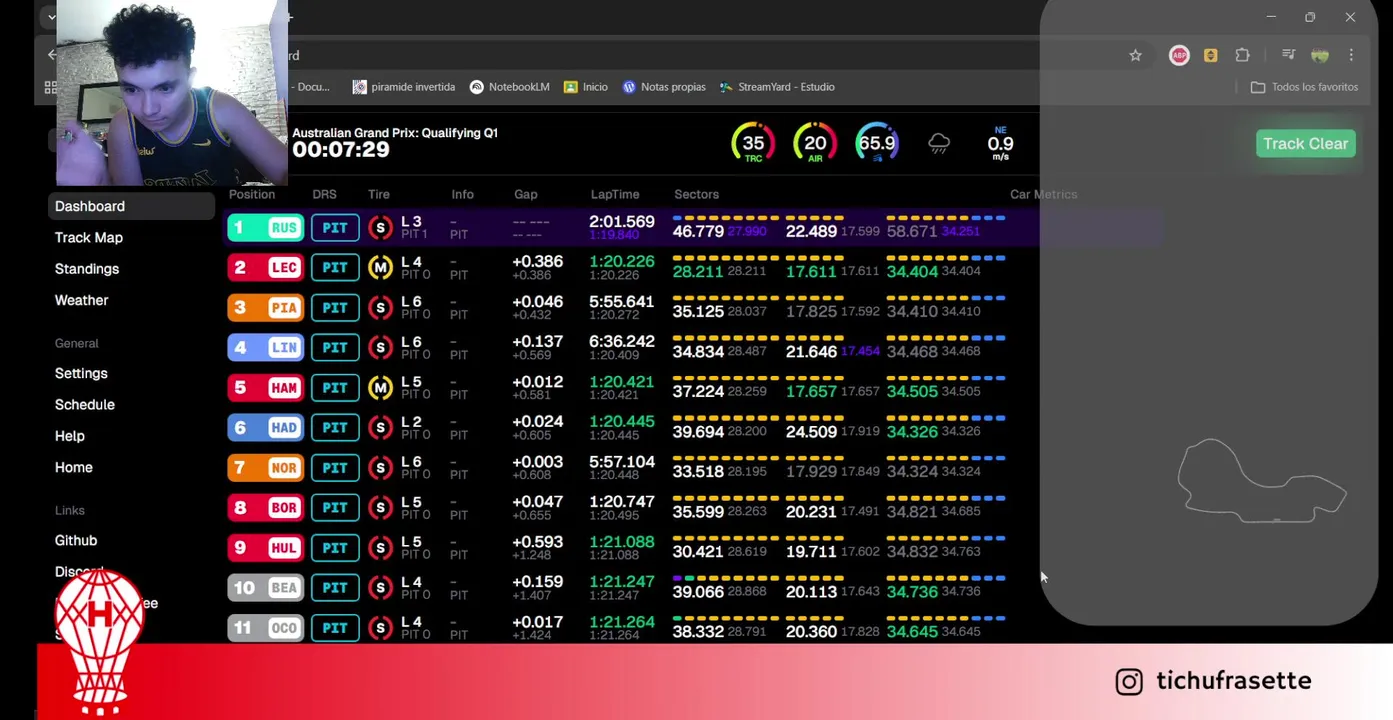Open the piramide invertida bookmark

tap(404, 87)
